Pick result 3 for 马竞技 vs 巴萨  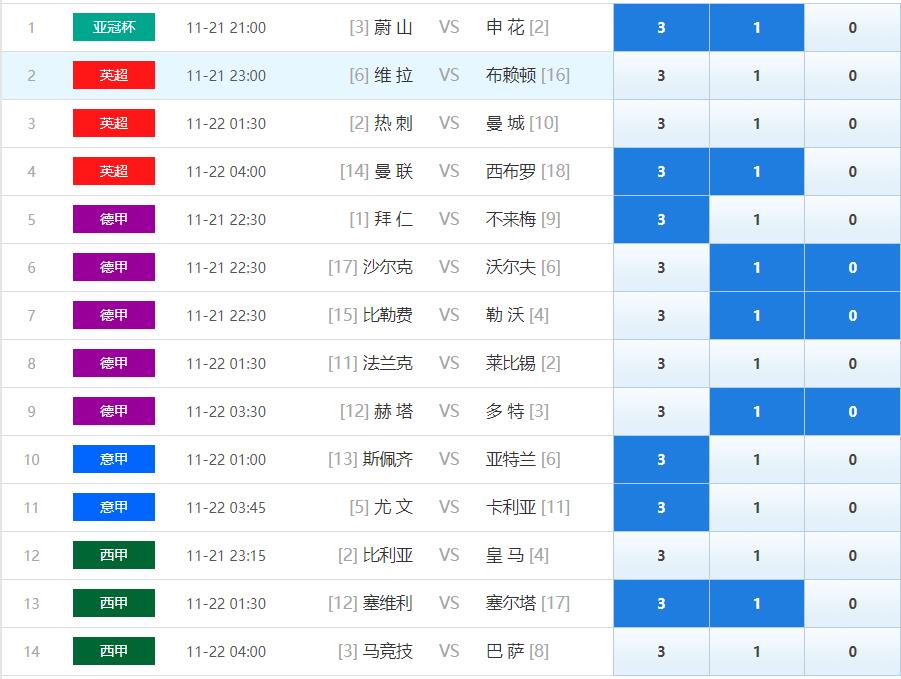[661, 651]
